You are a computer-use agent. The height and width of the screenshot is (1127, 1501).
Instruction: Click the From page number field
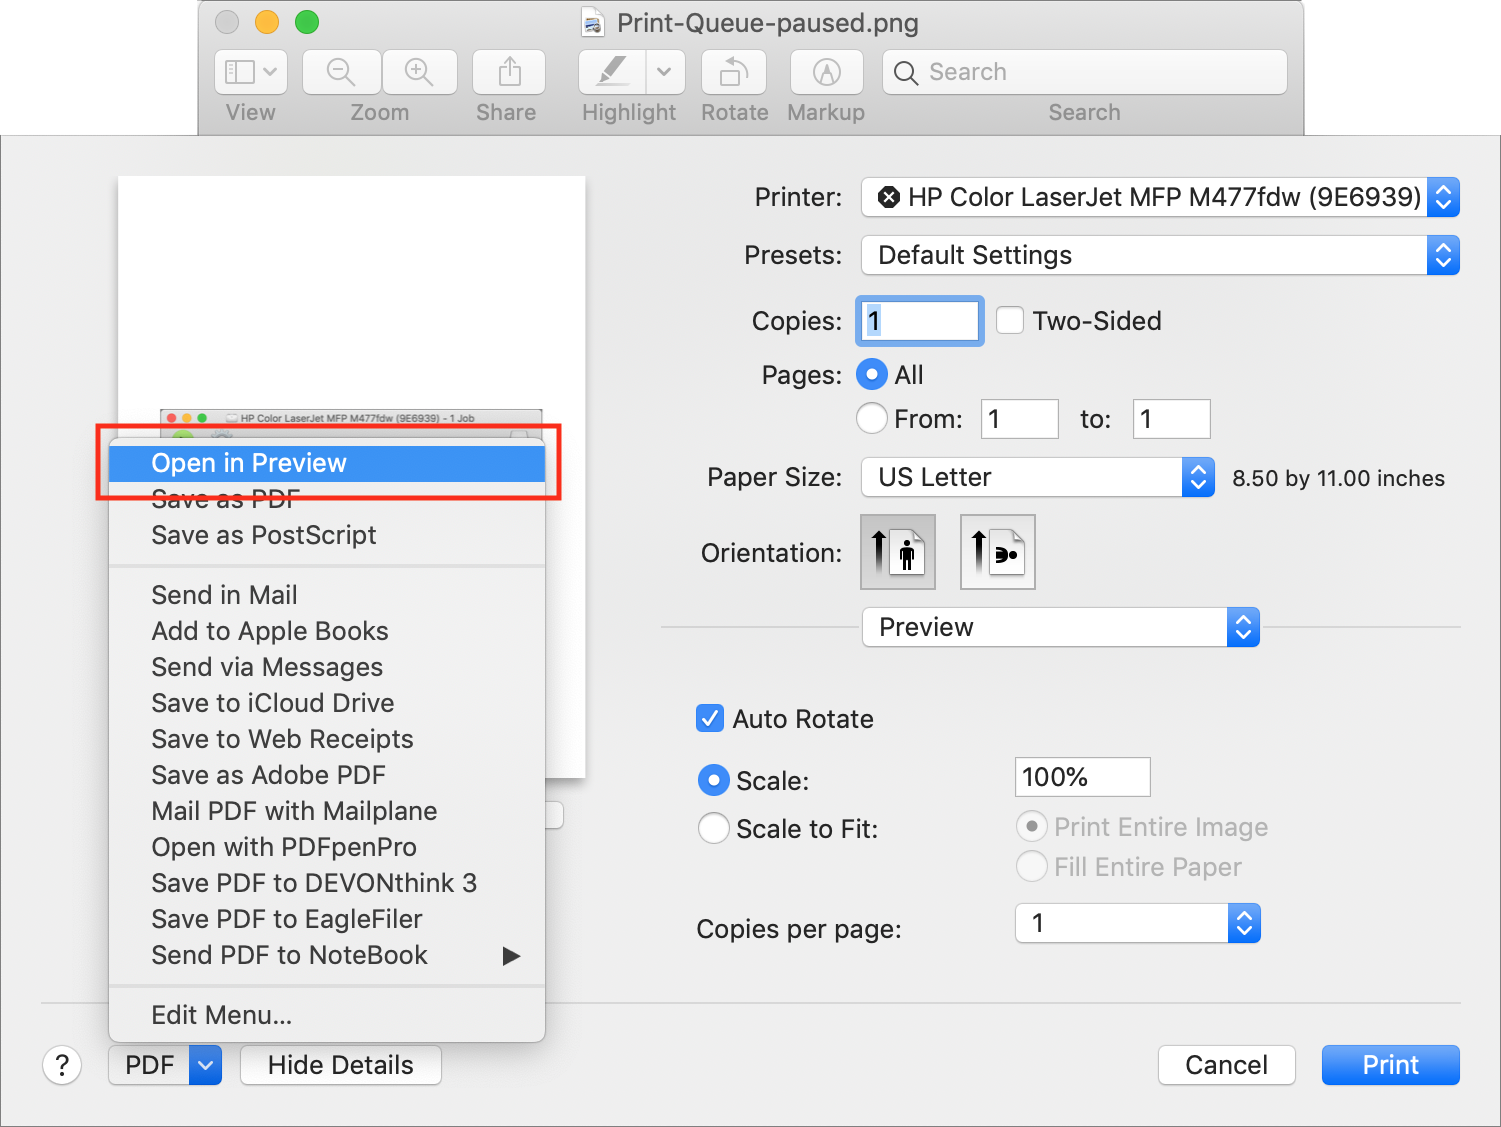coord(1020,419)
